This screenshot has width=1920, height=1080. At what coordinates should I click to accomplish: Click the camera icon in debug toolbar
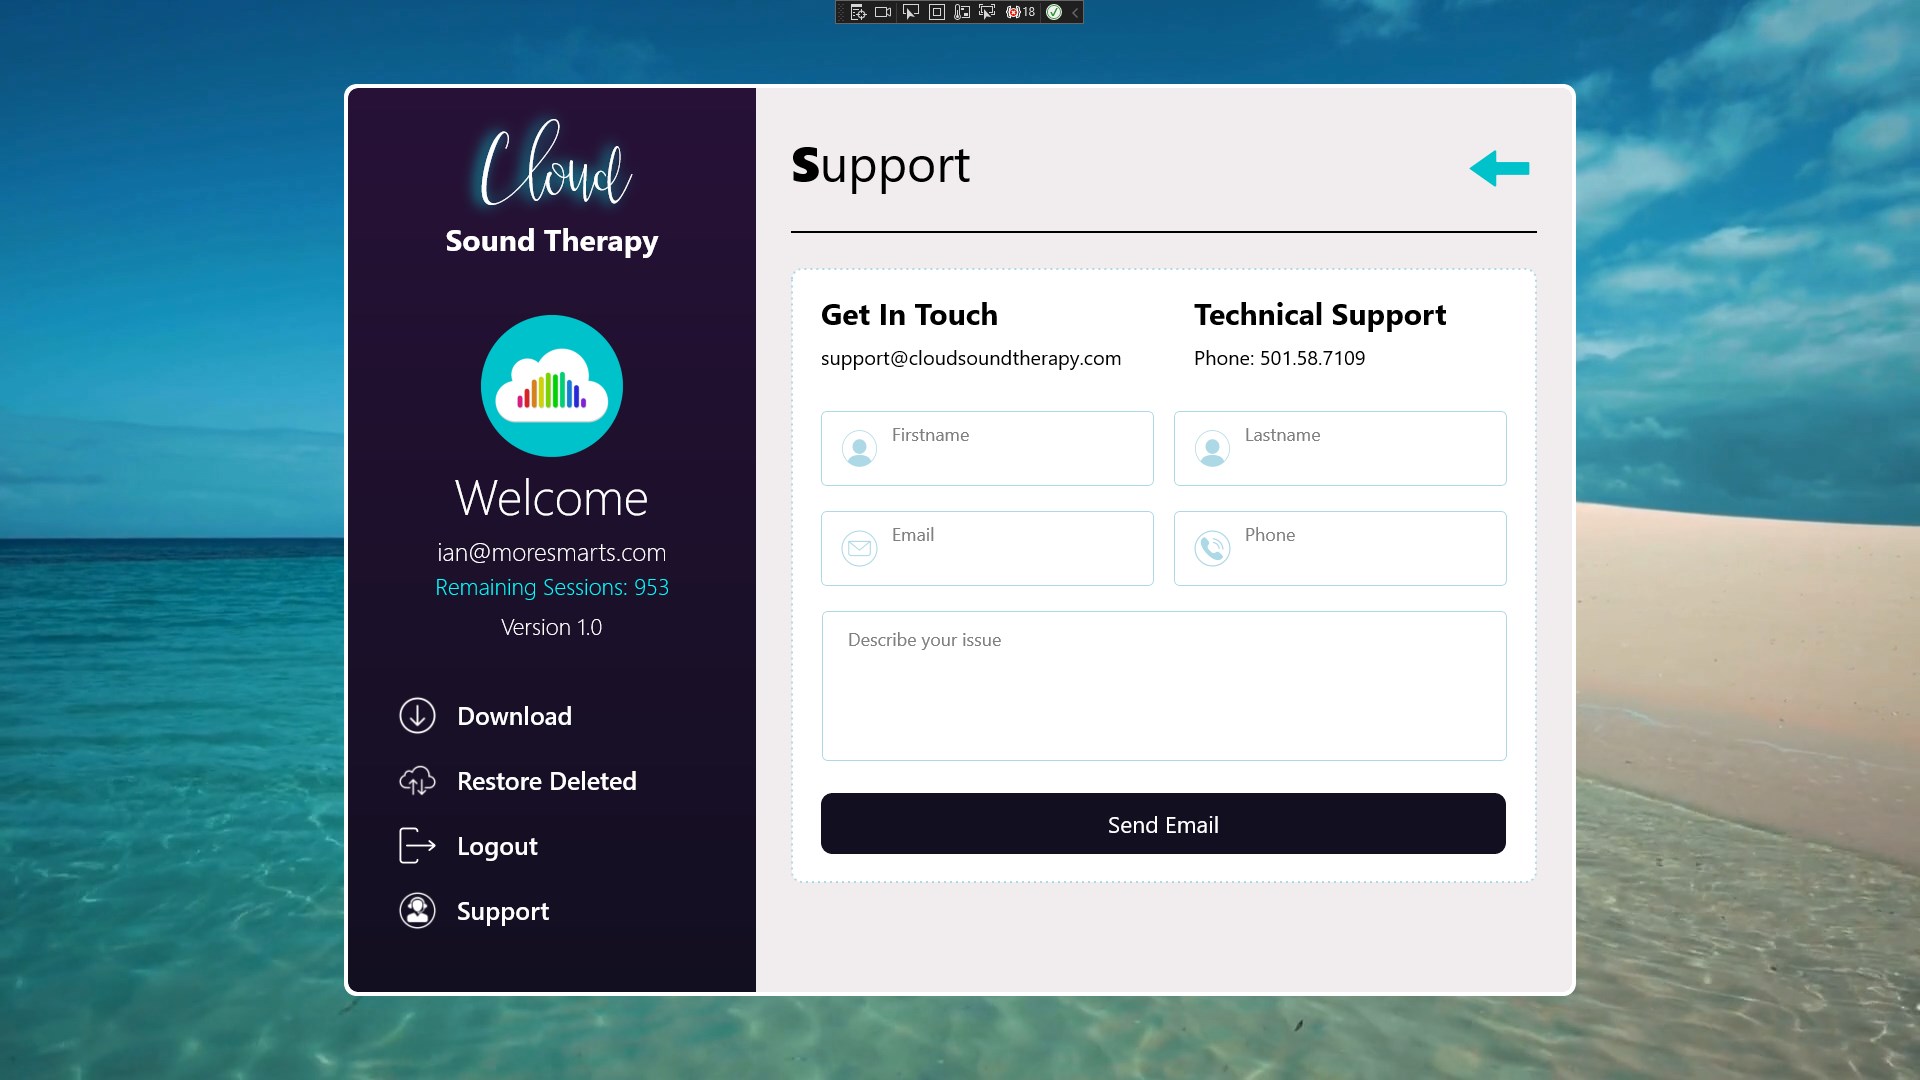pyautogui.click(x=883, y=12)
